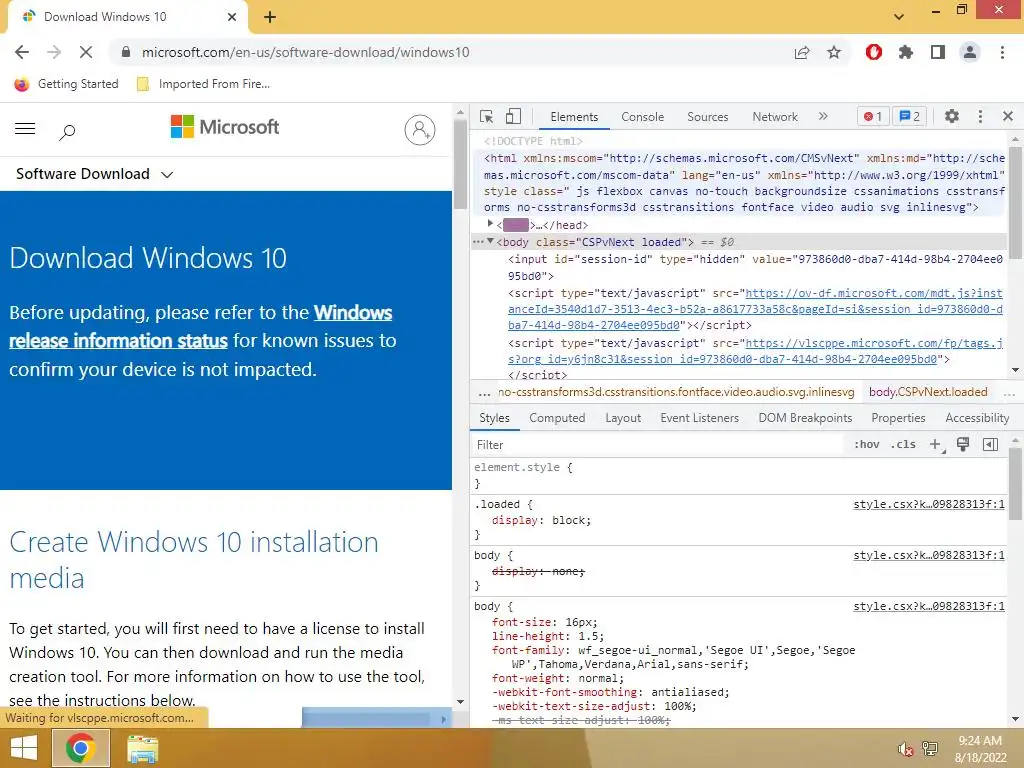1024x768 pixels.
Task: Open the Getting Started bookmark
Action: coord(67,84)
